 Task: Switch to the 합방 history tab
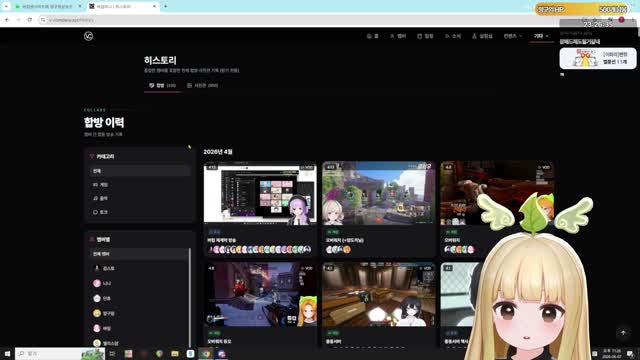pyautogui.click(x=162, y=85)
